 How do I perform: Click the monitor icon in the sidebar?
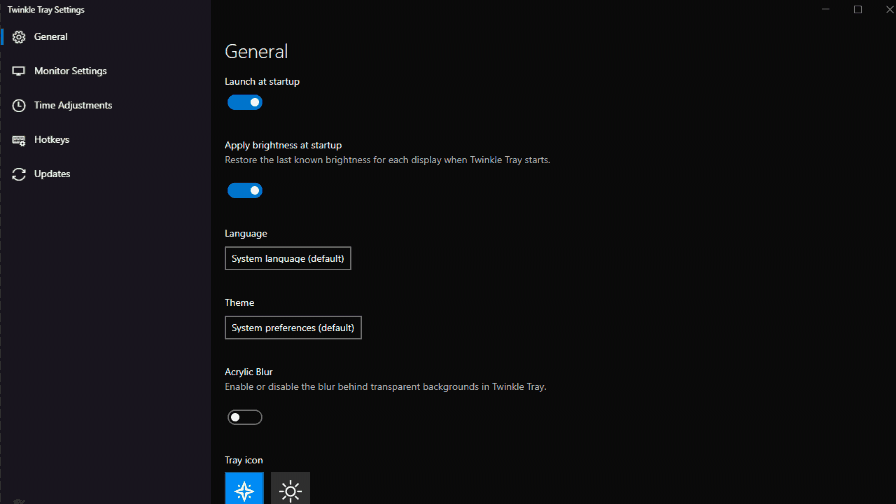tap(18, 71)
